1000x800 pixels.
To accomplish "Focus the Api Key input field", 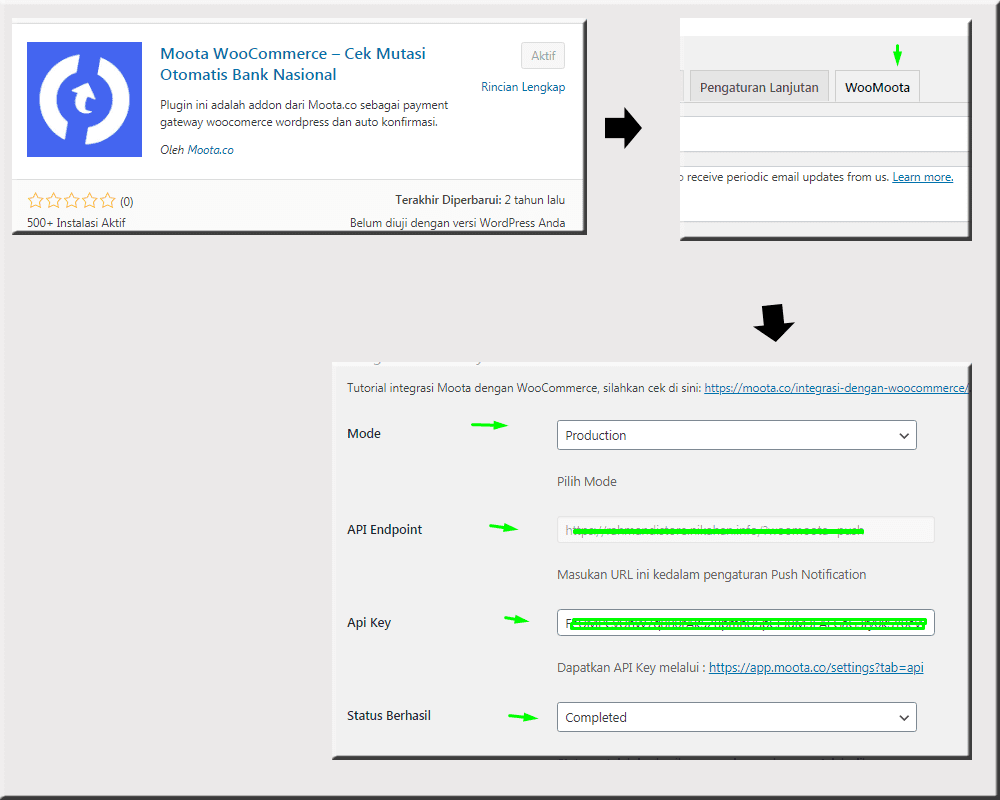I will [745, 622].
